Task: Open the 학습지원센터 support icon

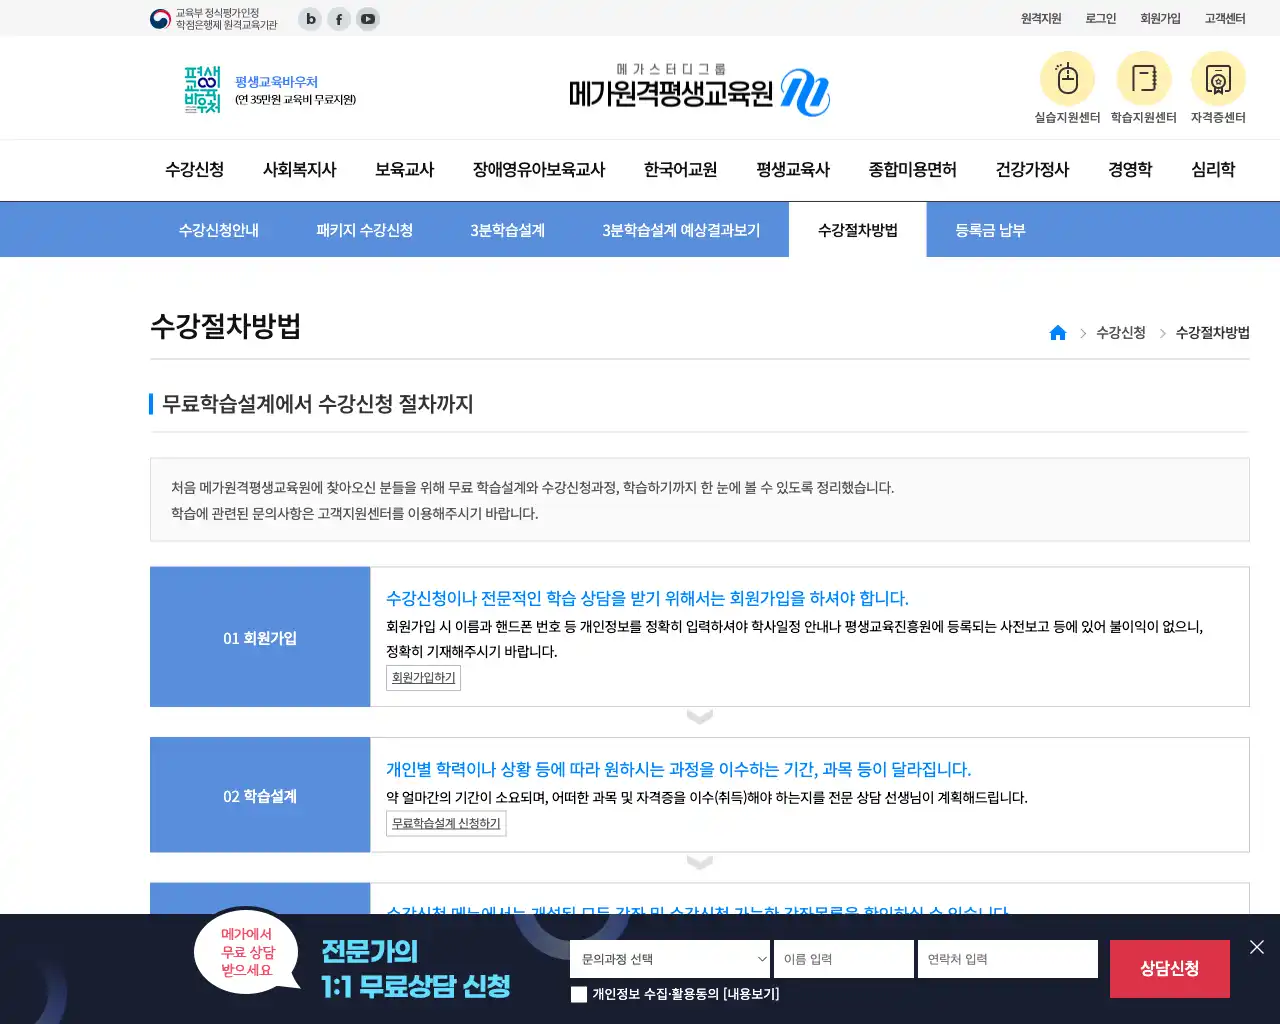Action: click(1143, 80)
